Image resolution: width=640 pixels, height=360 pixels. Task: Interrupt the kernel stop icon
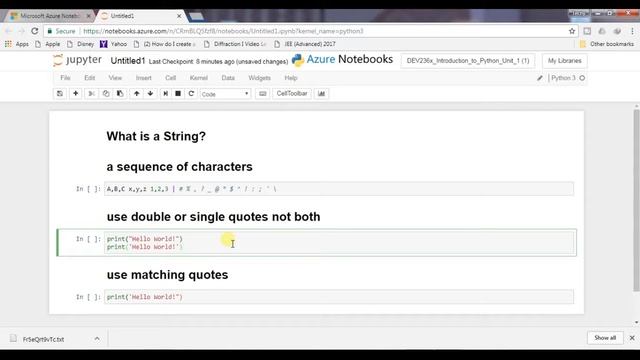[178, 93]
